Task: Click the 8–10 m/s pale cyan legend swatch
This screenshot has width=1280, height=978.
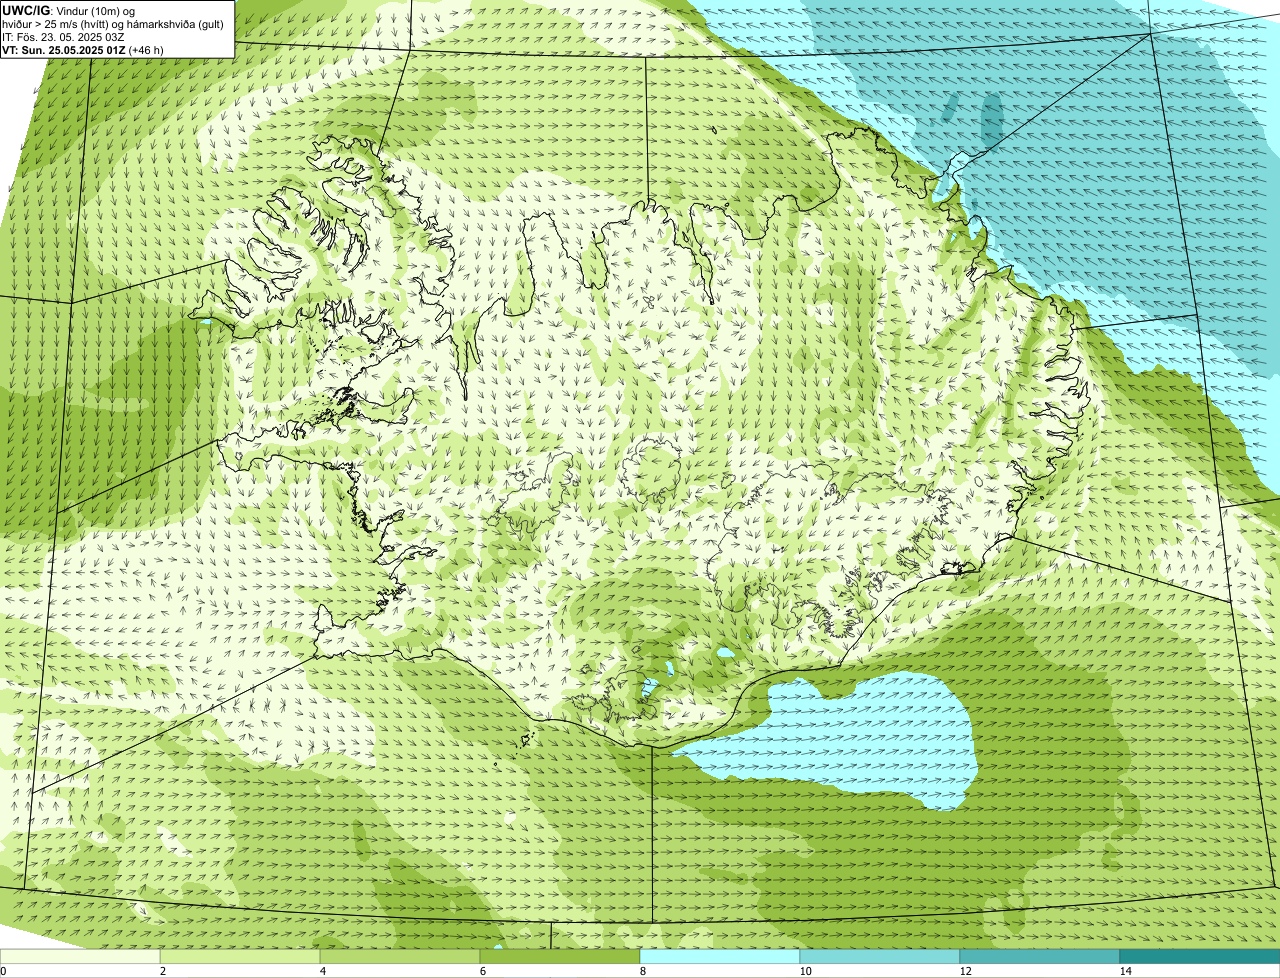Action: tap(720, 956)
